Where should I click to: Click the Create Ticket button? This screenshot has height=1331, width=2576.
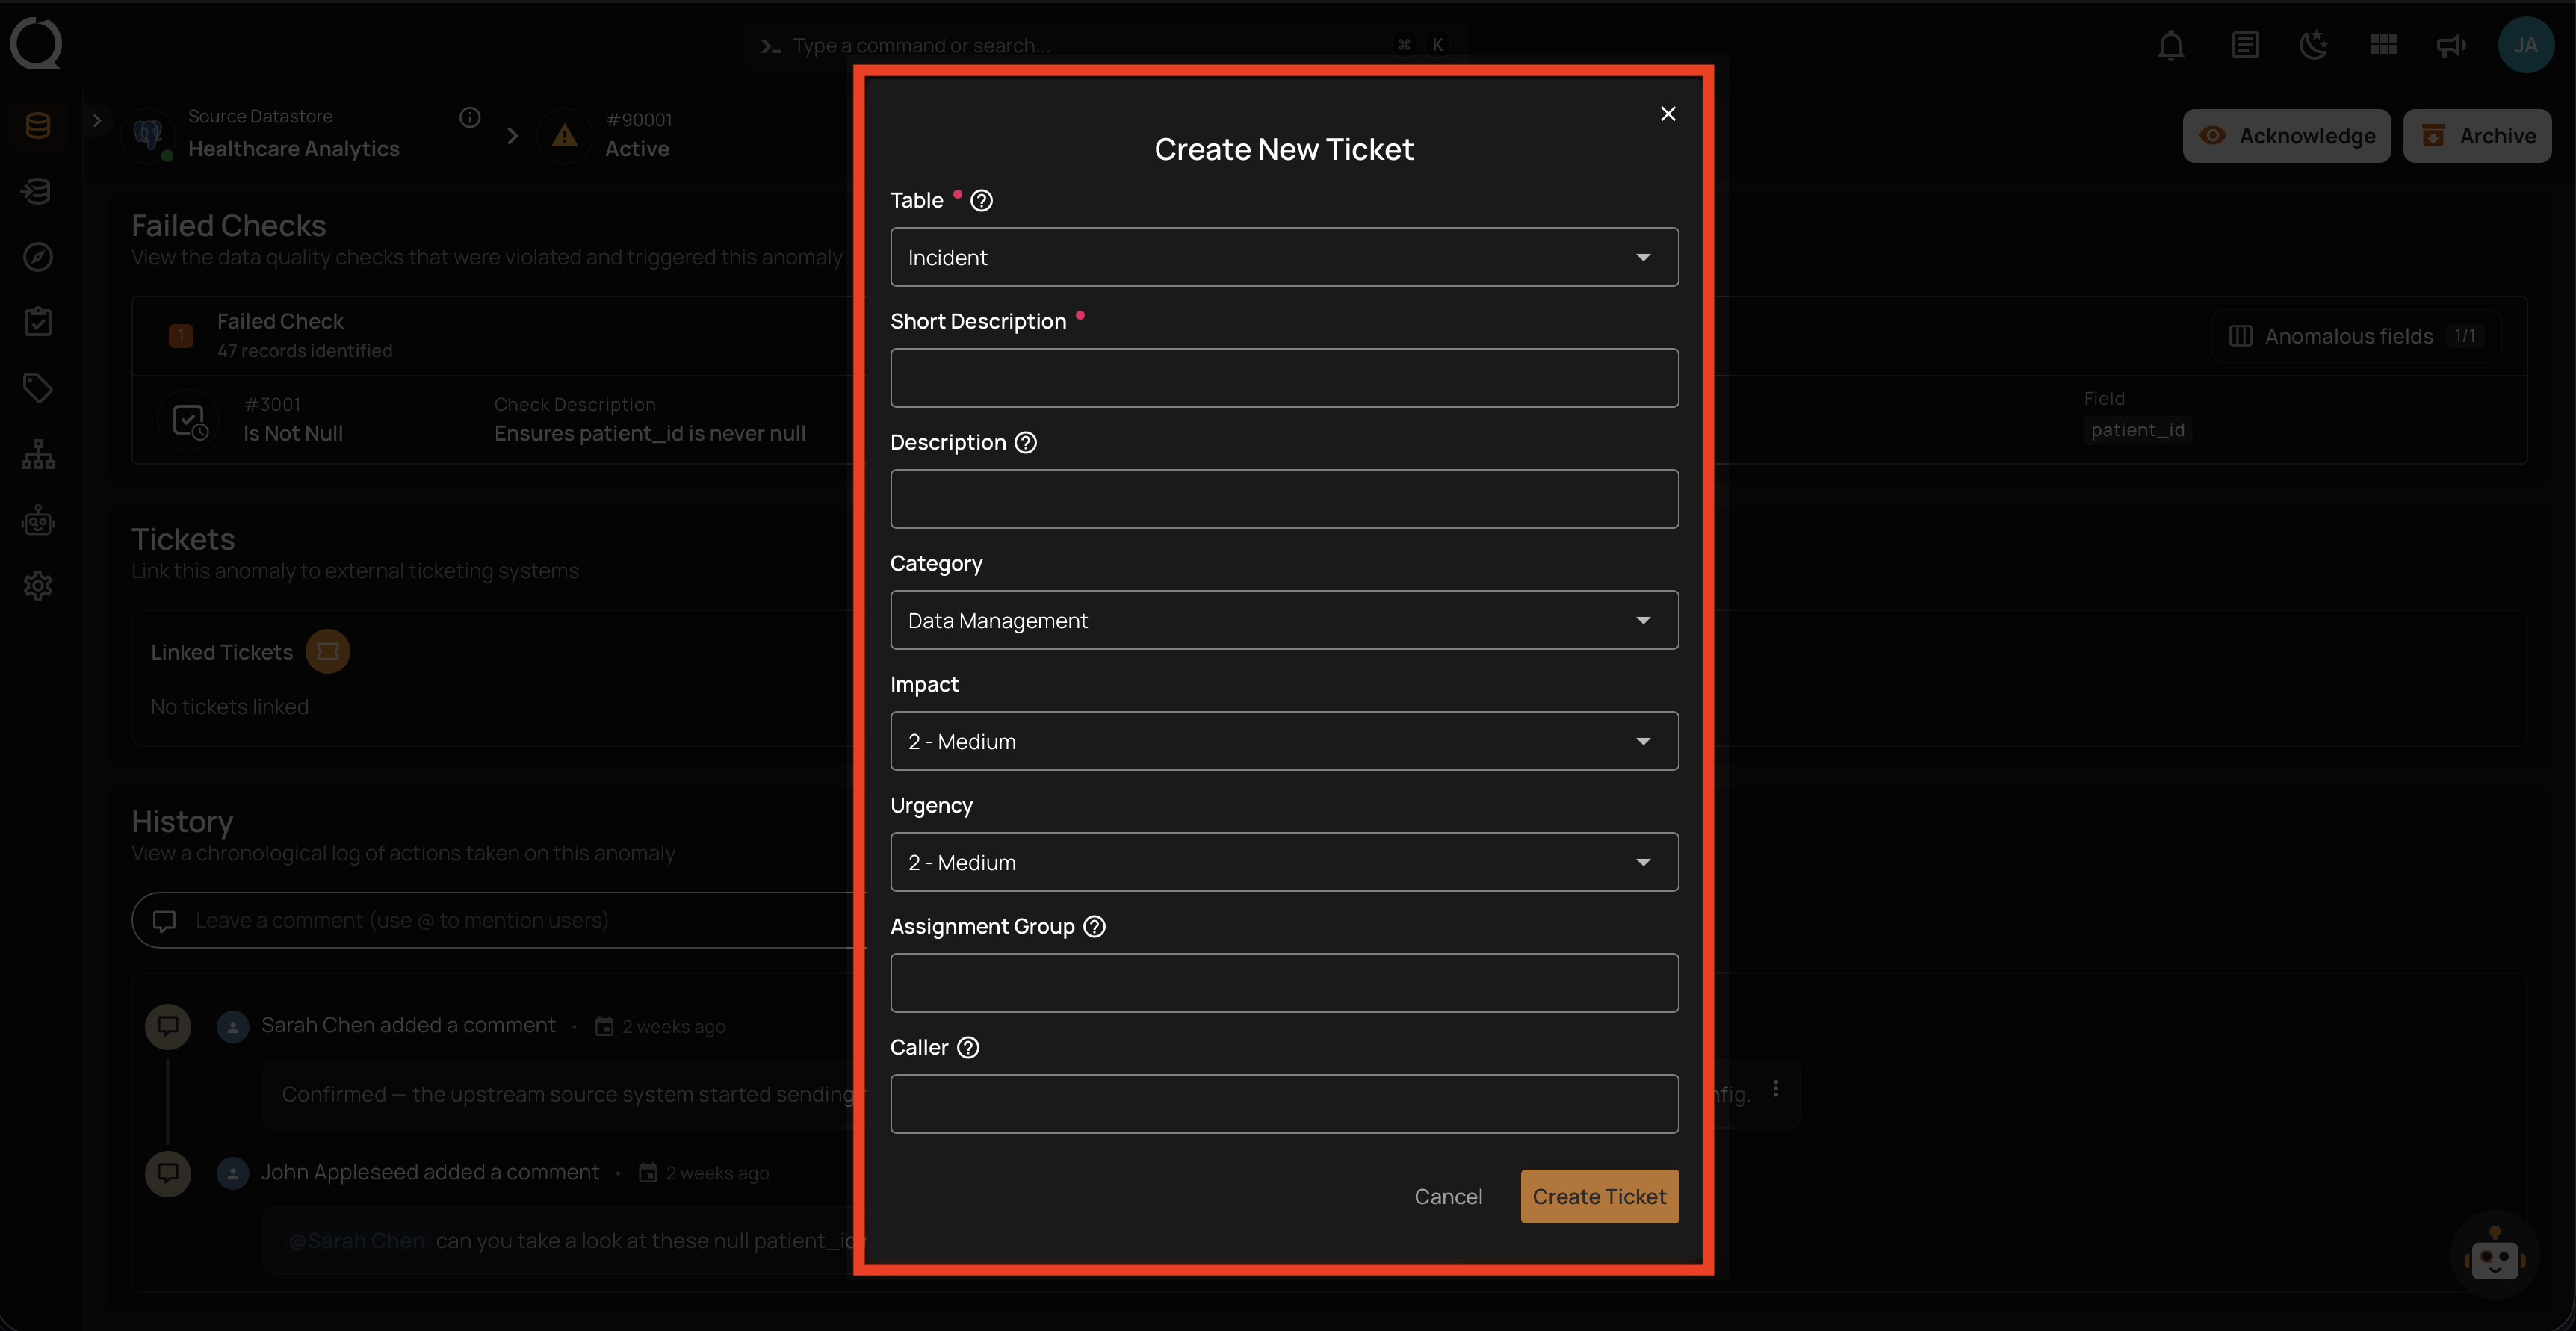pyautogui.click(x=1599, y=1197)
